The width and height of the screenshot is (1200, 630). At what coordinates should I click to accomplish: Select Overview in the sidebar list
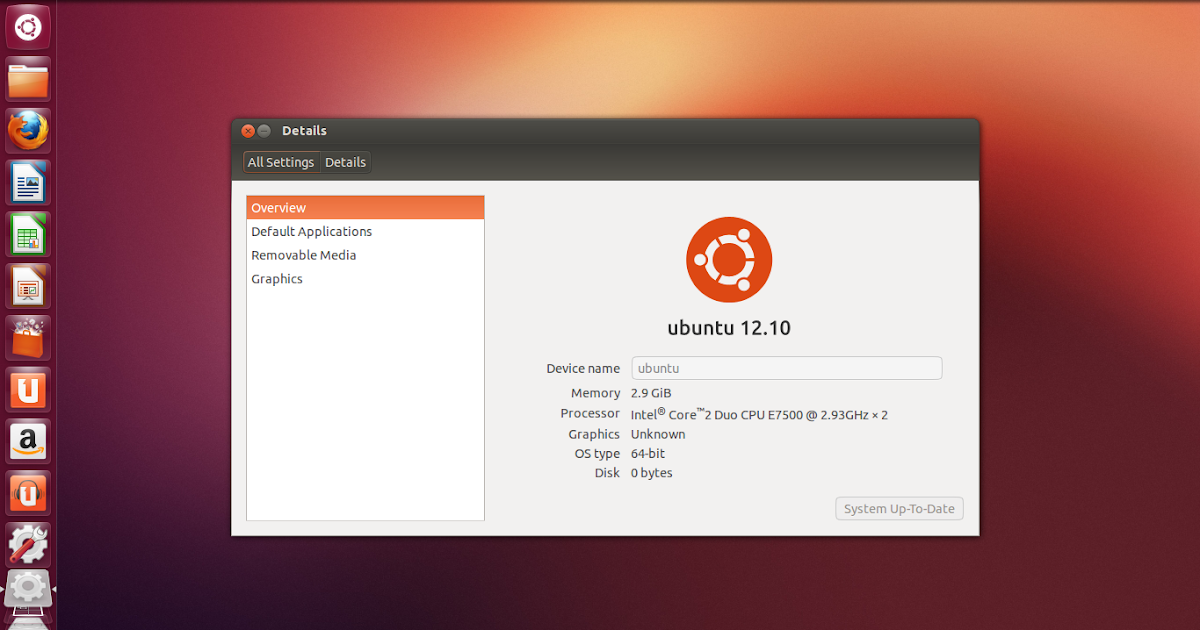click(x=365, y=208)
